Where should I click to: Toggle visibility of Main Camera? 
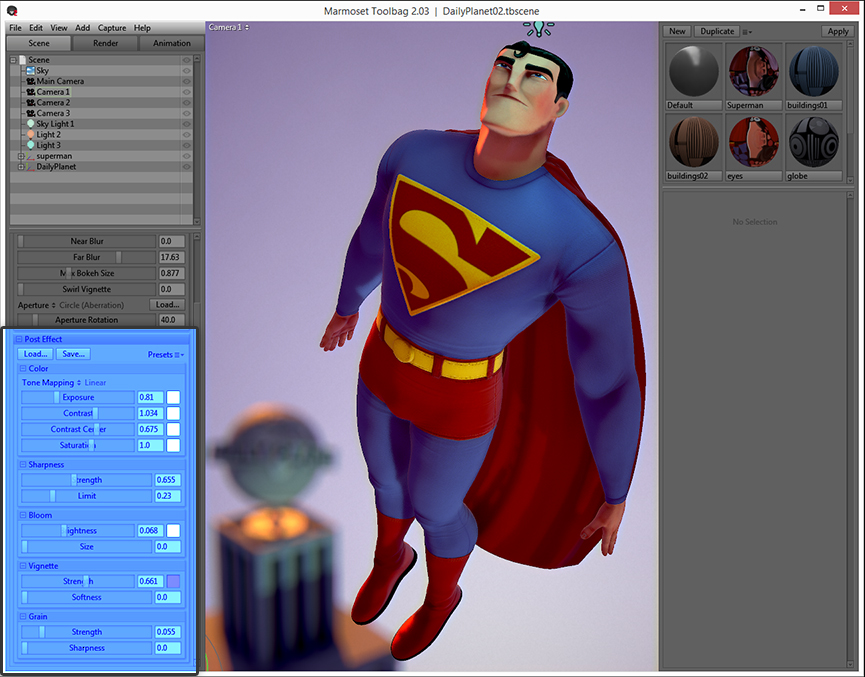[x=186, y=81]
